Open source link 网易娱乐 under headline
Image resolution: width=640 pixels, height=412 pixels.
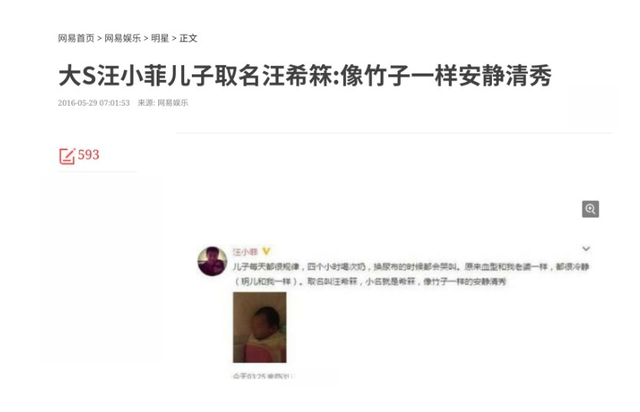pos(173,103)
